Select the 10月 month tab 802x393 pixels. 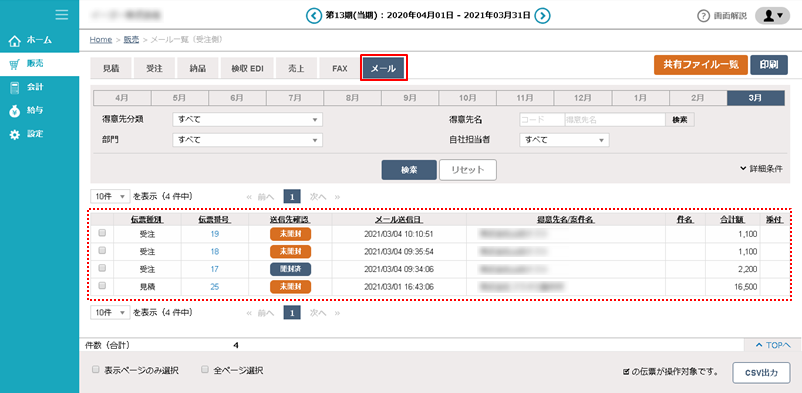[467, 98]
